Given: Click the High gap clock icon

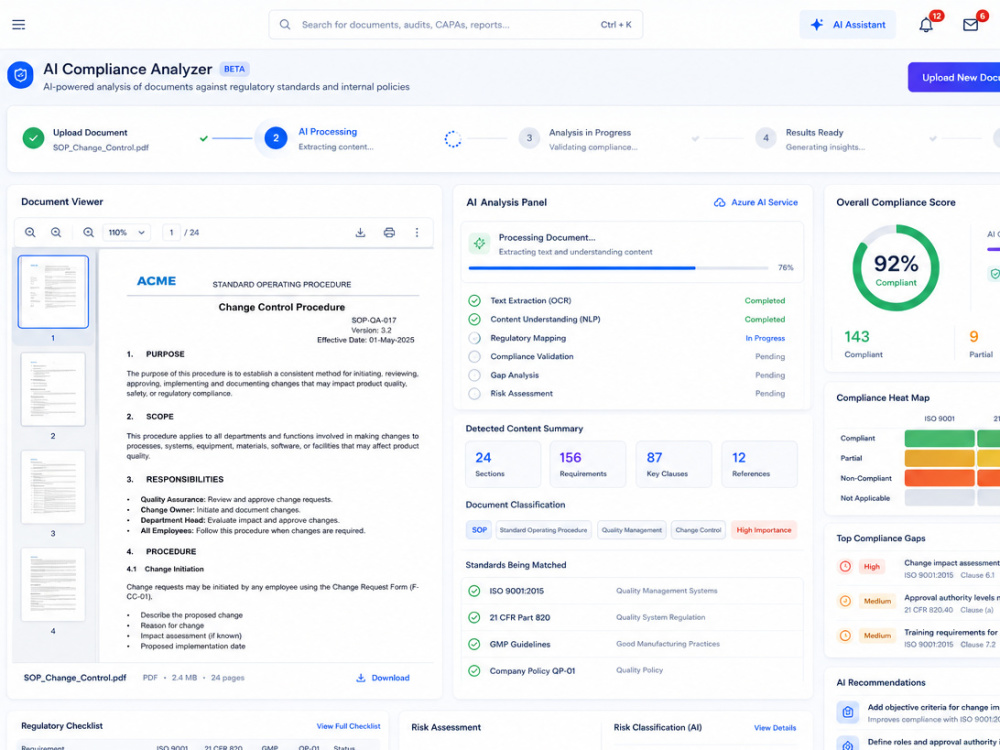Looking at the screenshot, I should 845,566.
